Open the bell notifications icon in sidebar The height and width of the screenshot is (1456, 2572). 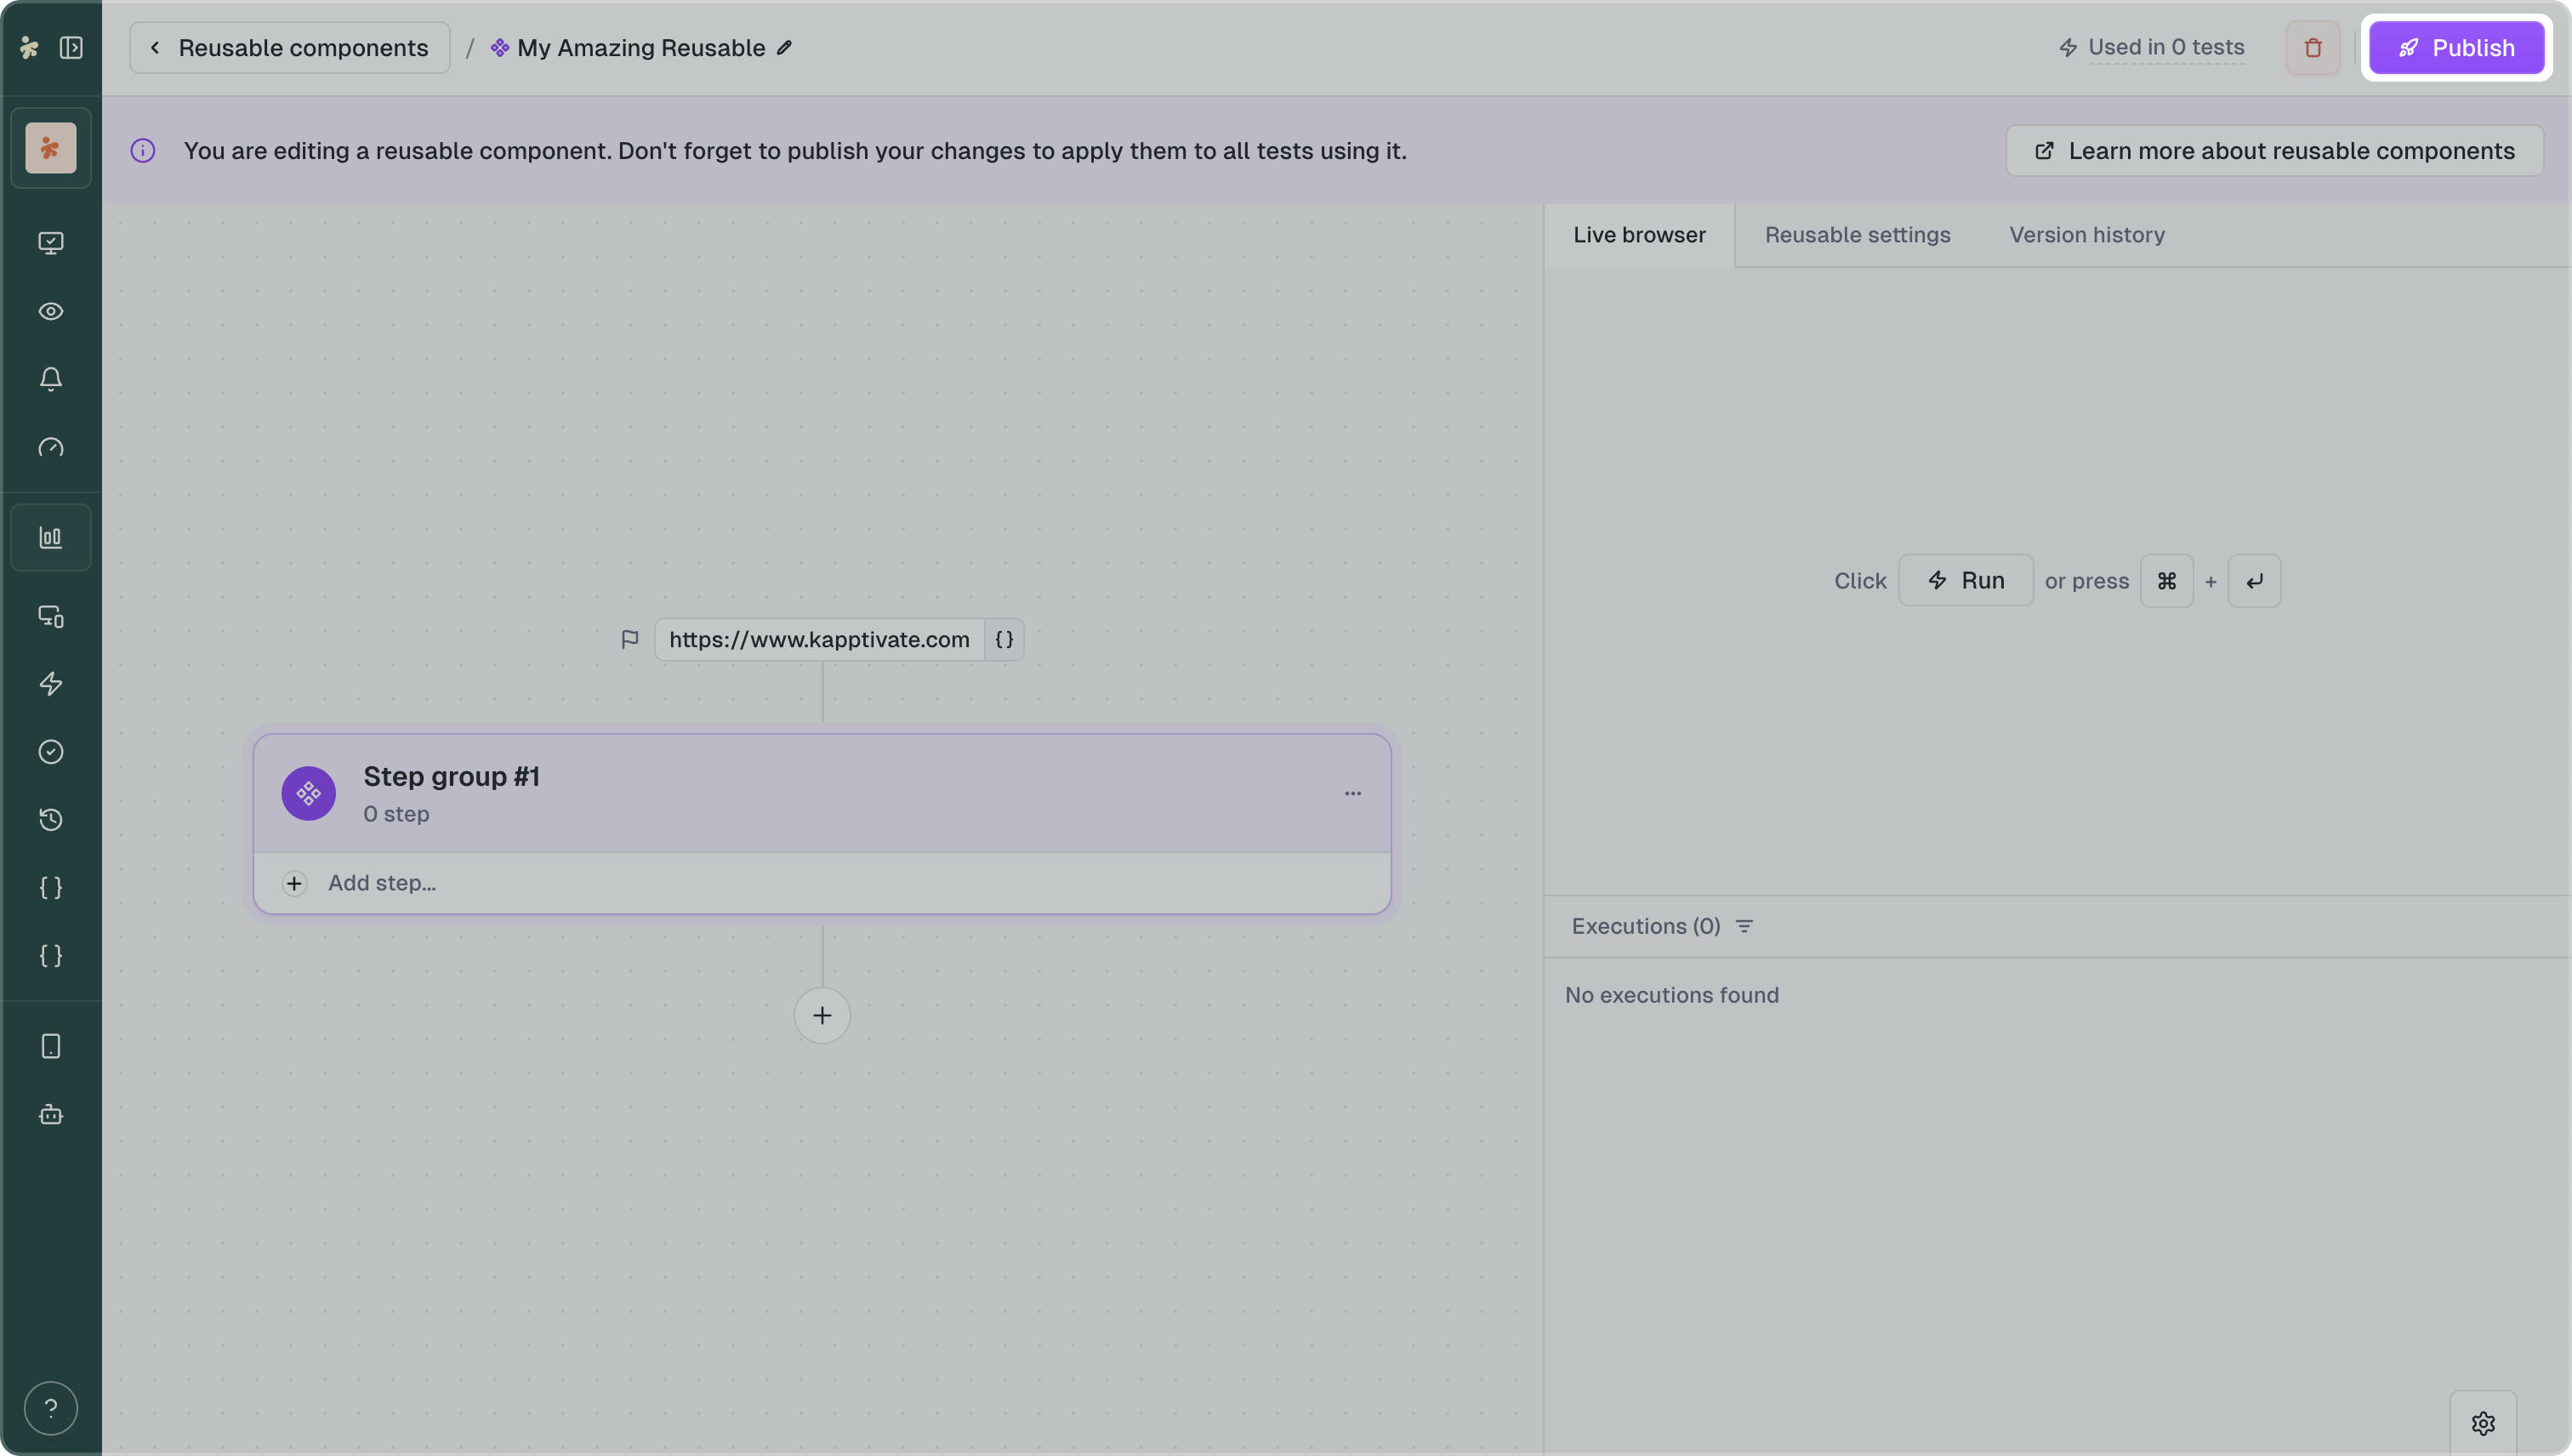pyautogui.click(x=51, y=379)
